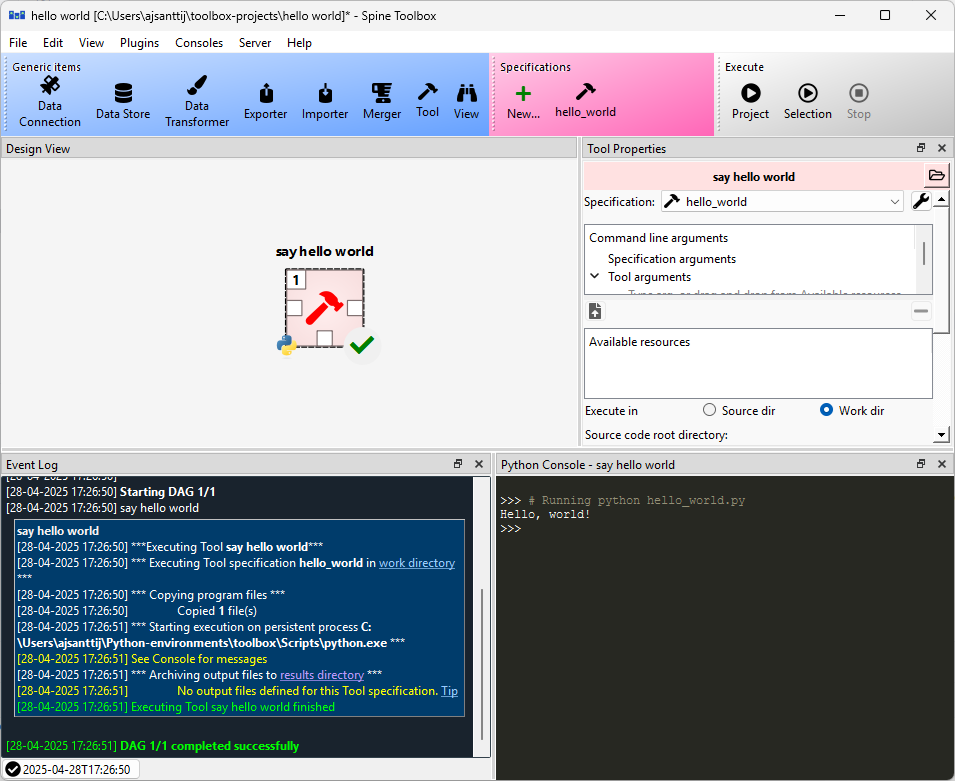This screenshot has width=955, height=781.
Task: Click the Event Log vertical scrollbar
Action: [482, 664]
